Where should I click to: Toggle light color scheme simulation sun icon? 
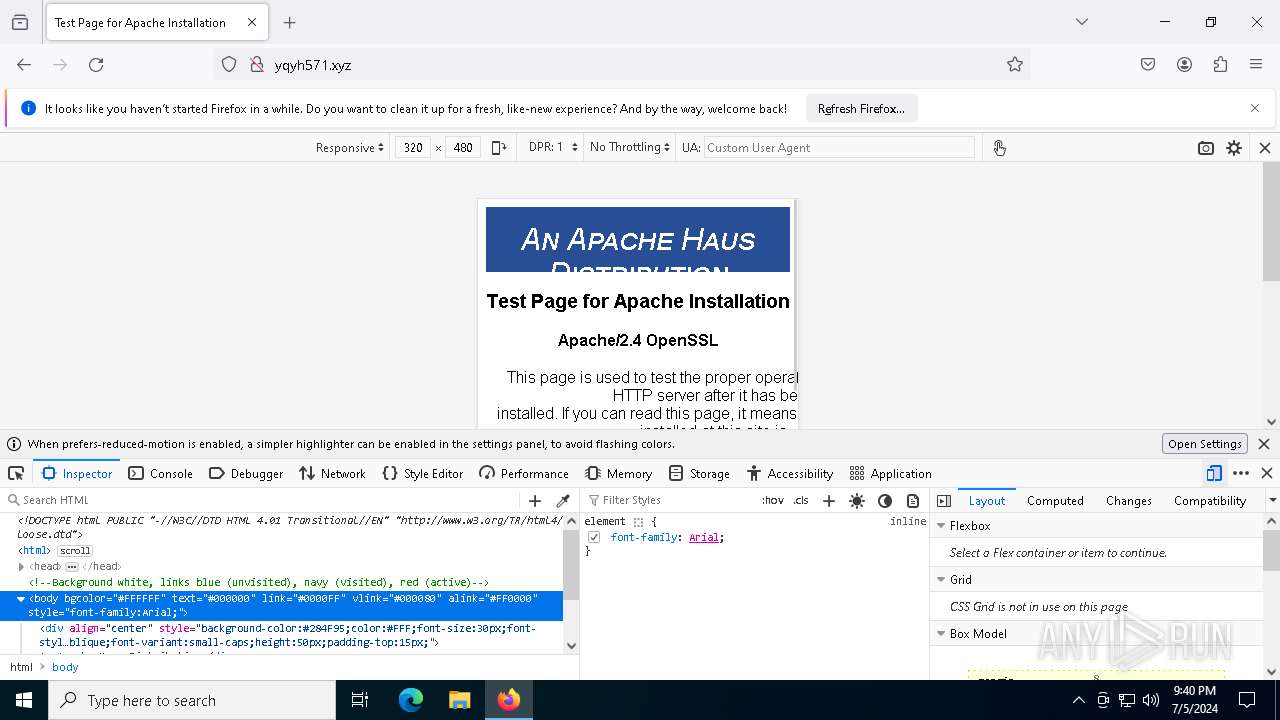click(857, 500)
